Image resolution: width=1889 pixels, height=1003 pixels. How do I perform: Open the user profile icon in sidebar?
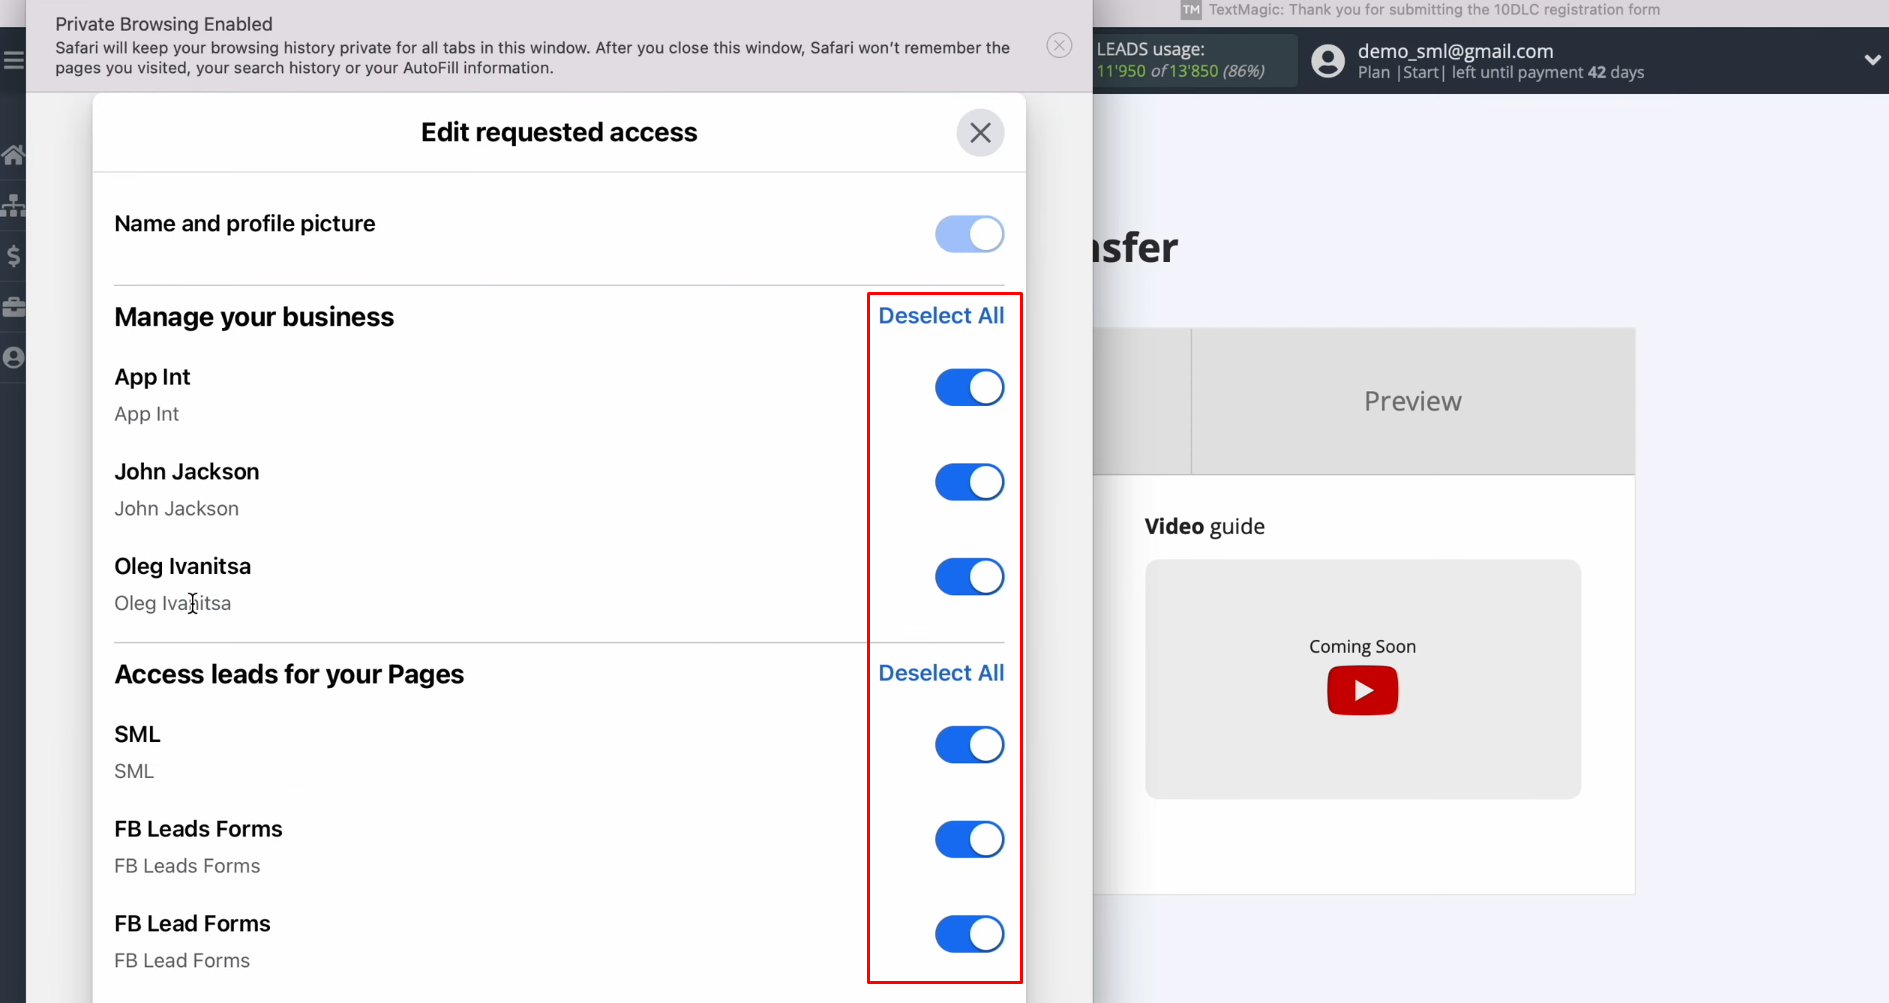coord(13,358)
